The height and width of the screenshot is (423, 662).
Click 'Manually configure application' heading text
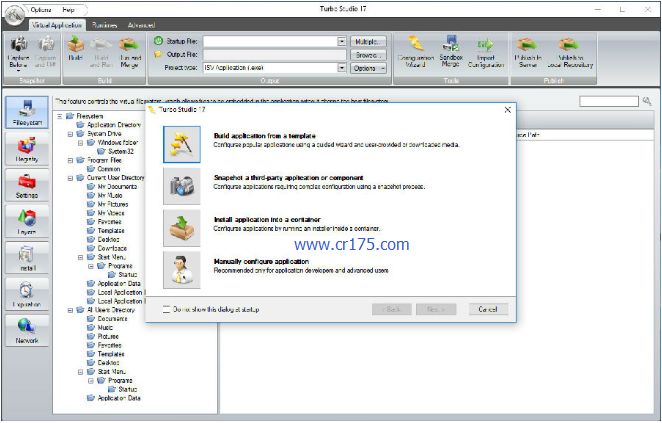click(x=261, y=261)
